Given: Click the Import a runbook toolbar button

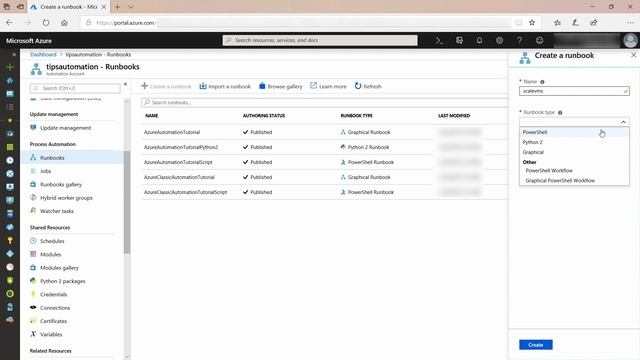Looking at the screenshot, I should [225, 86].
